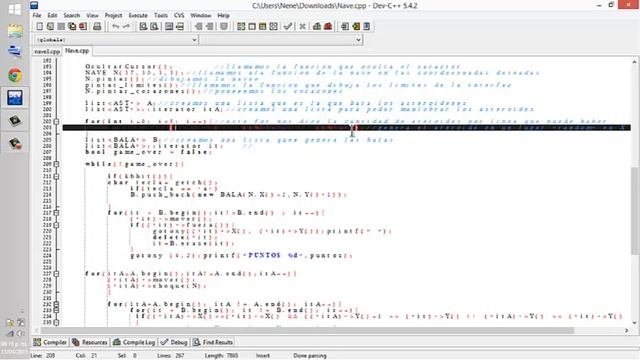This screenshot has width=640, height=360.
Task: Collapse the fold marker at line 232
Action: pos(56,304)
